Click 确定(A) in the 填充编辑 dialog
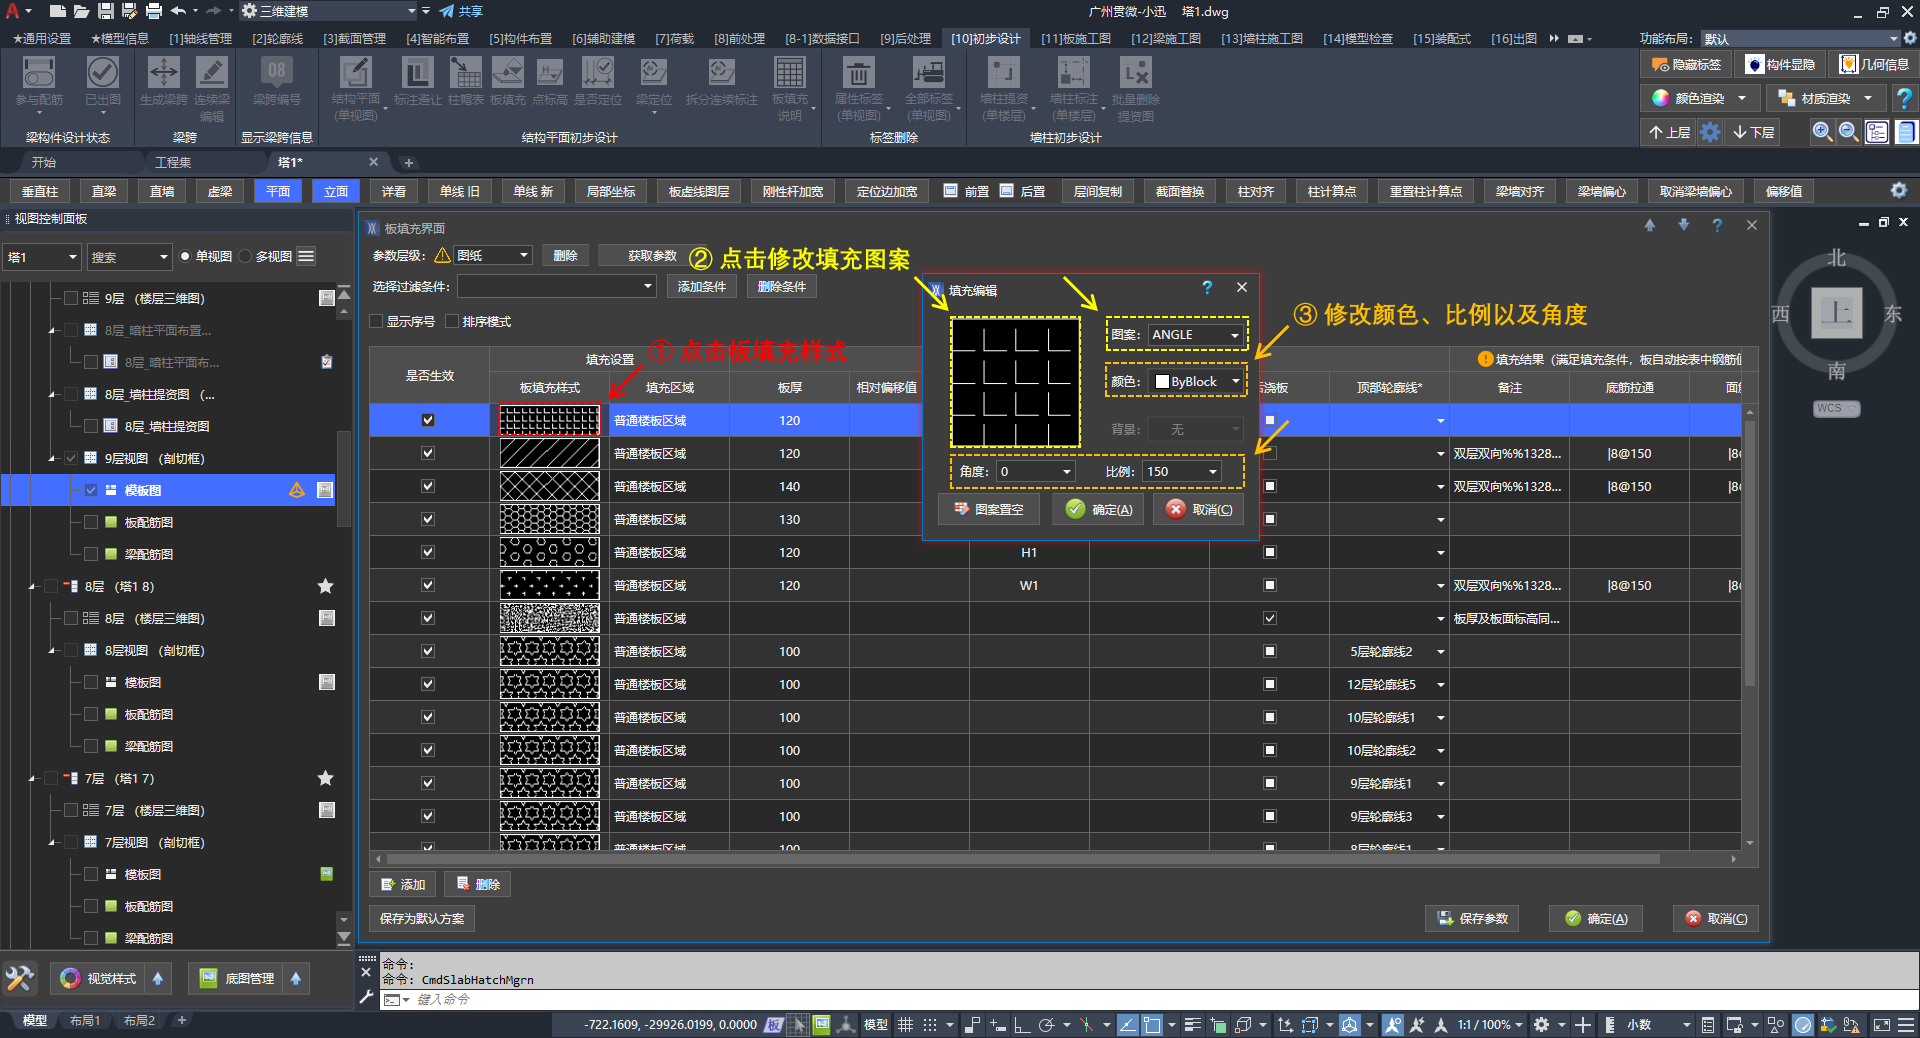 point(1099,509)
